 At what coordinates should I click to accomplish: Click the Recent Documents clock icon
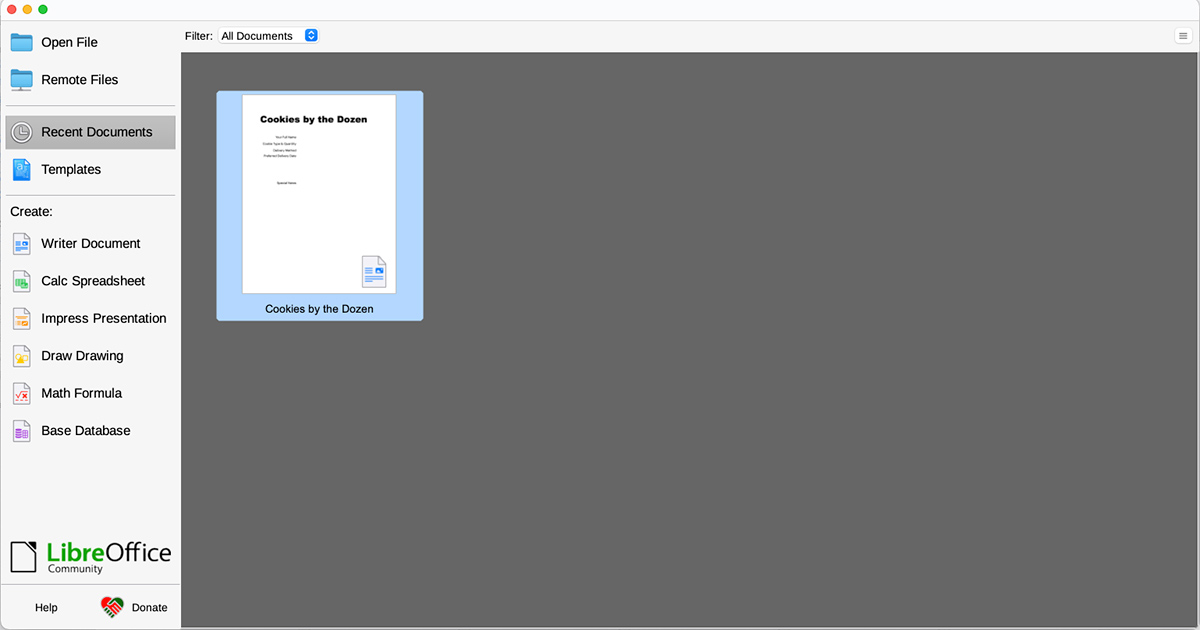coord(21,131)
